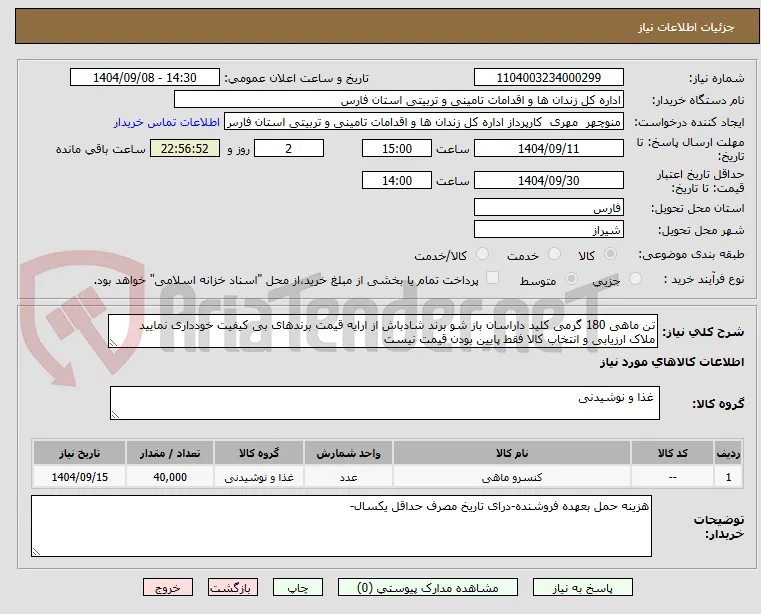761x614 pixels.
Task: Click the نام کالا column header
Action: click(512, 453)
